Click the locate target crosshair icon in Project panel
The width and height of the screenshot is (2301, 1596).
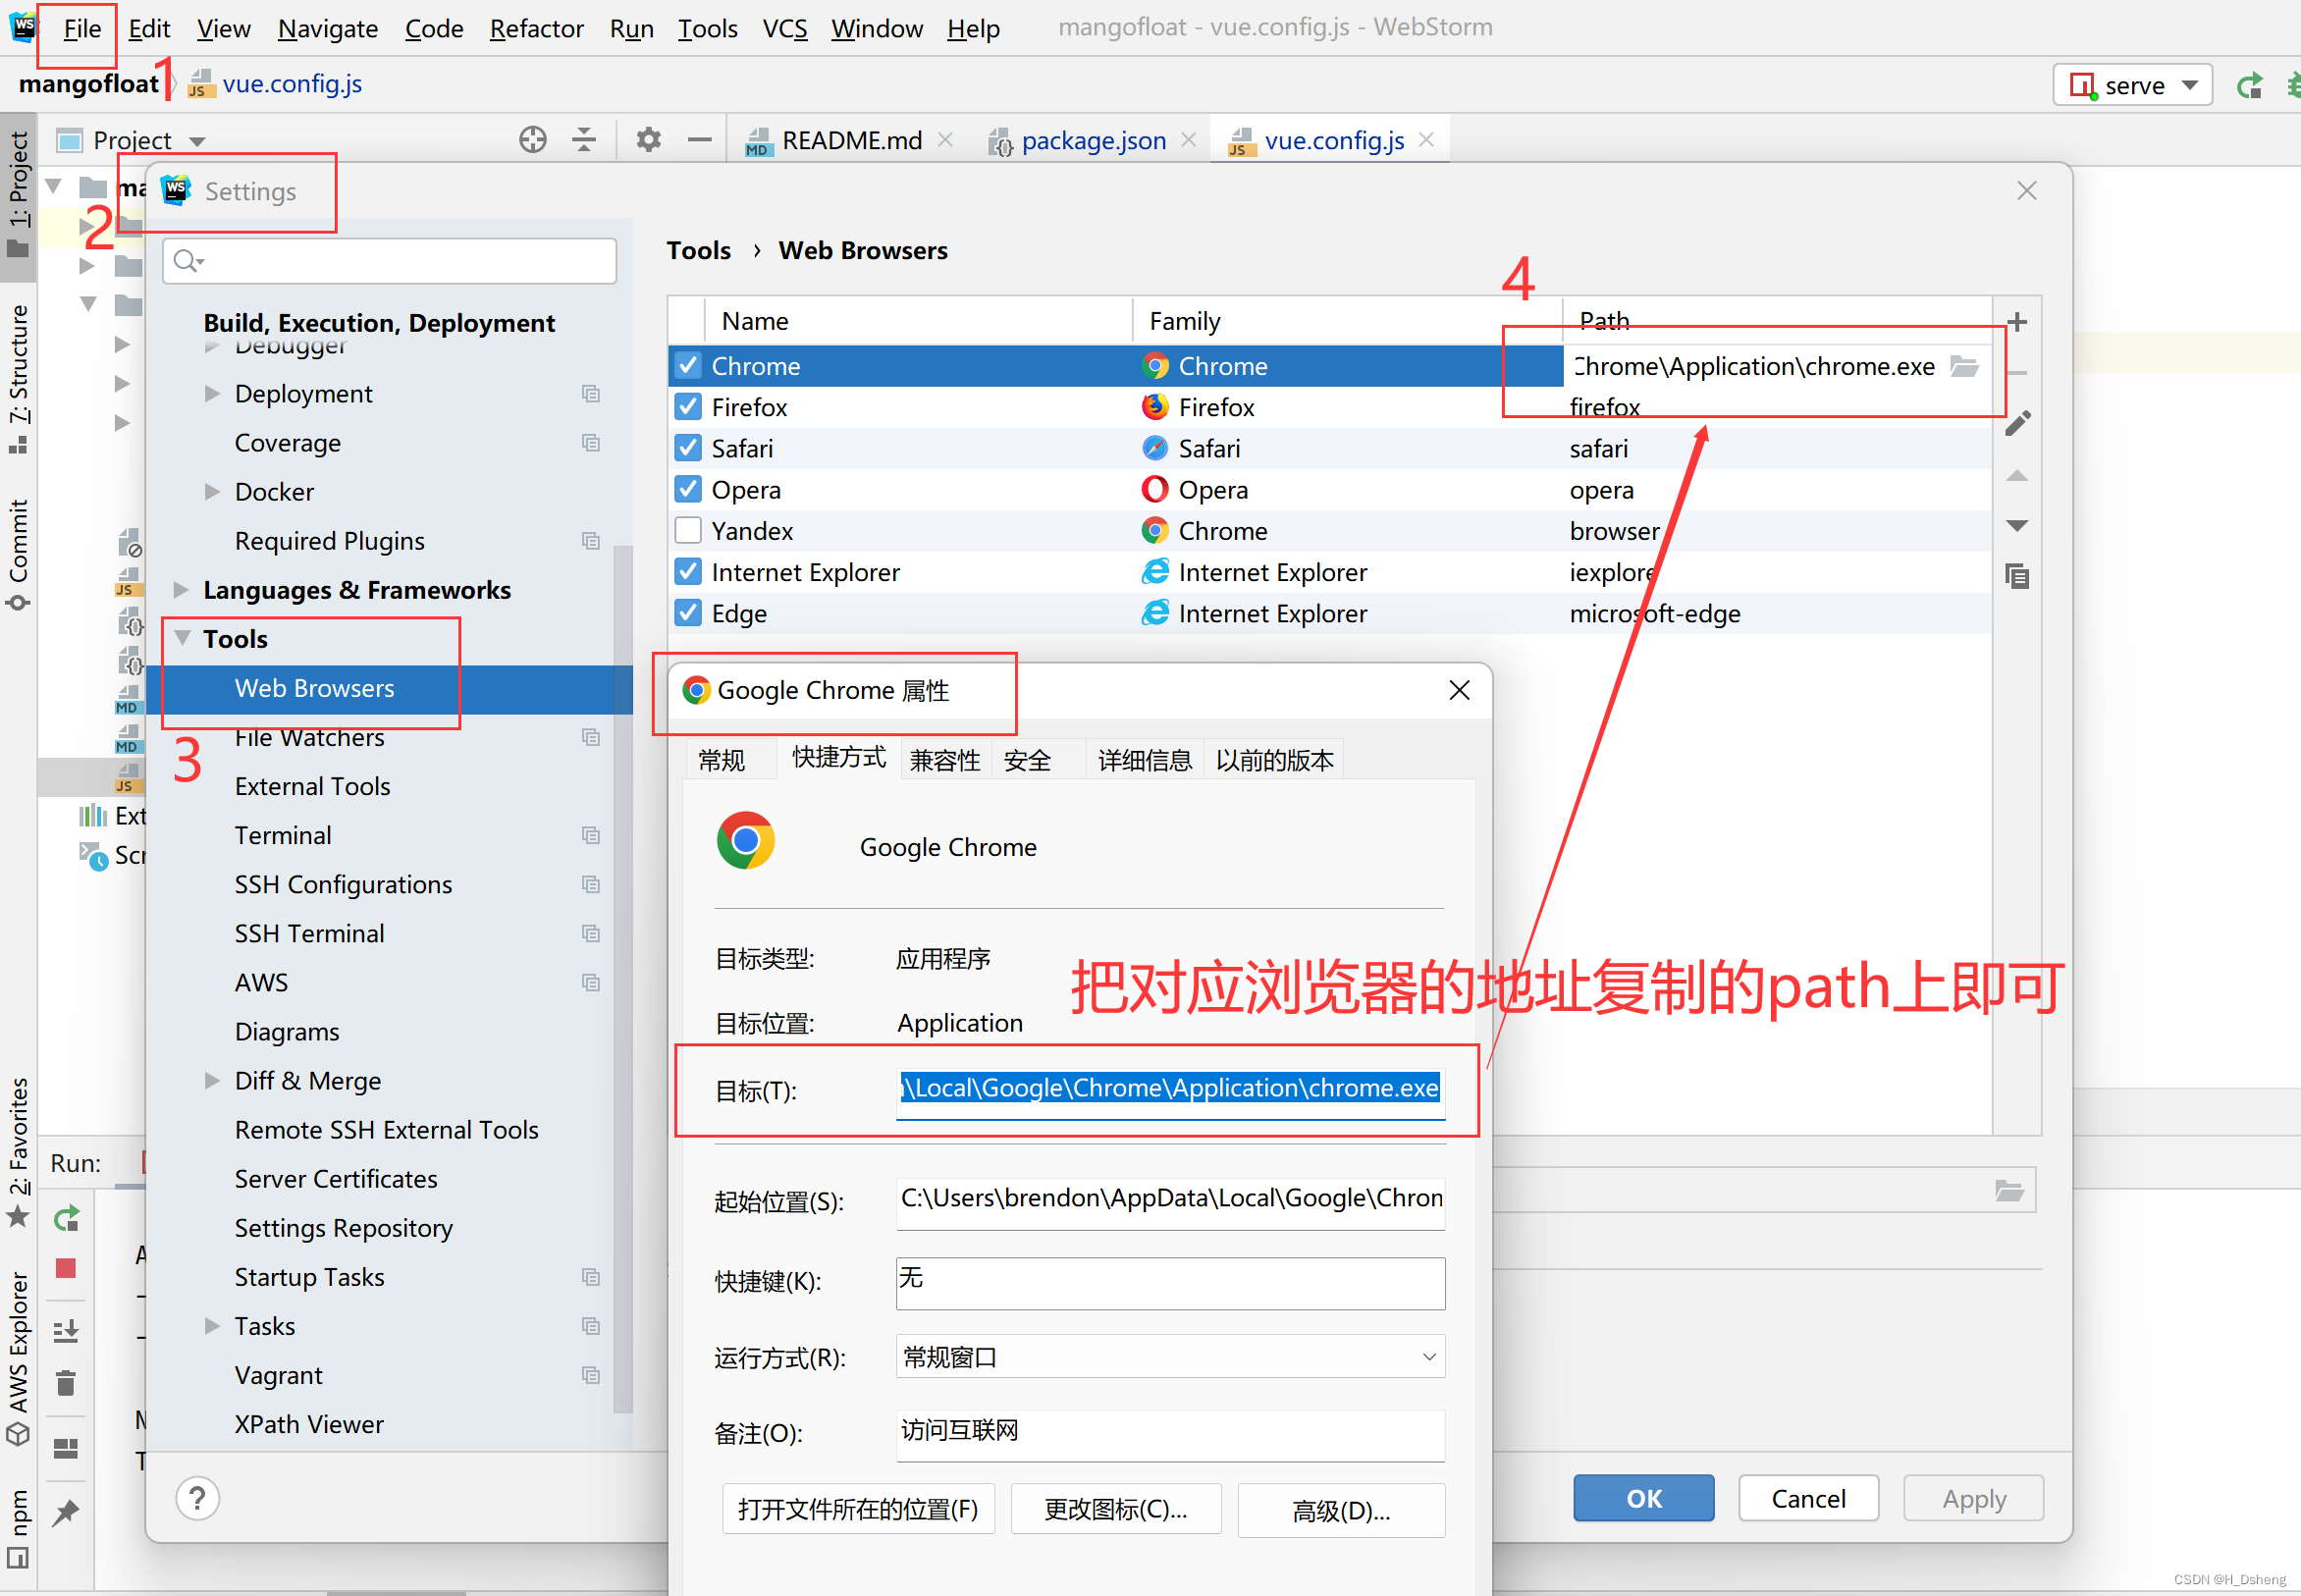click(532, 140)
